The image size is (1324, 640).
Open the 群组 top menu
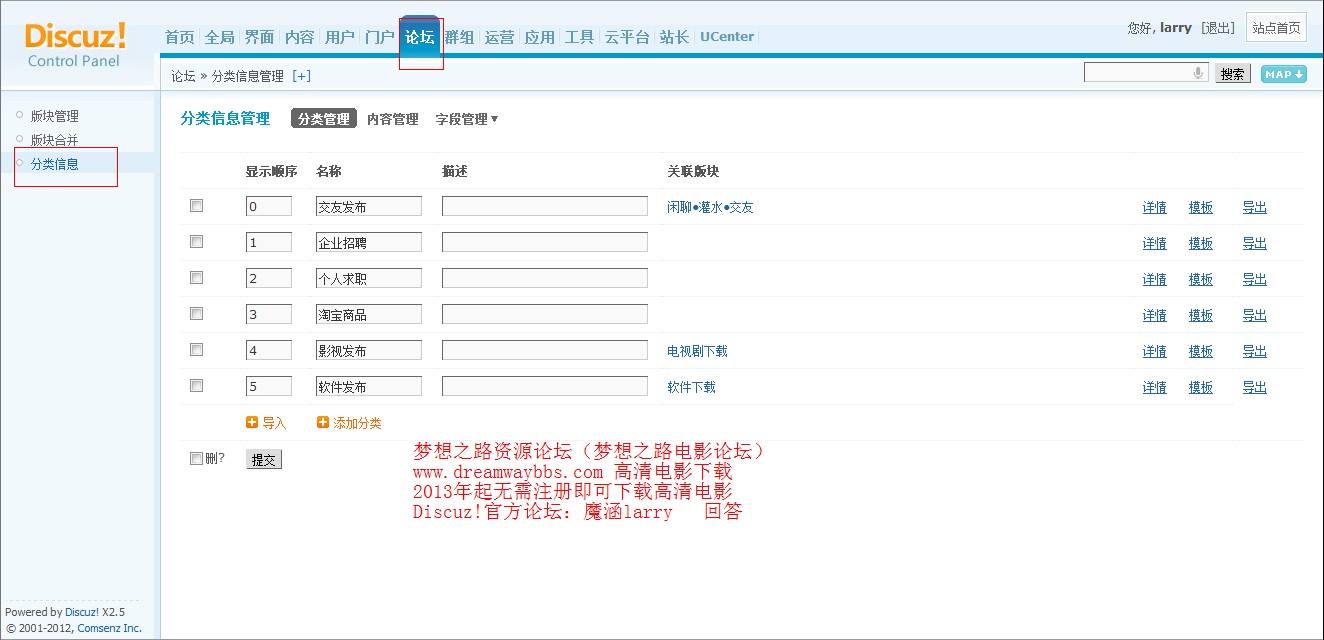click(x=460, y=37)
